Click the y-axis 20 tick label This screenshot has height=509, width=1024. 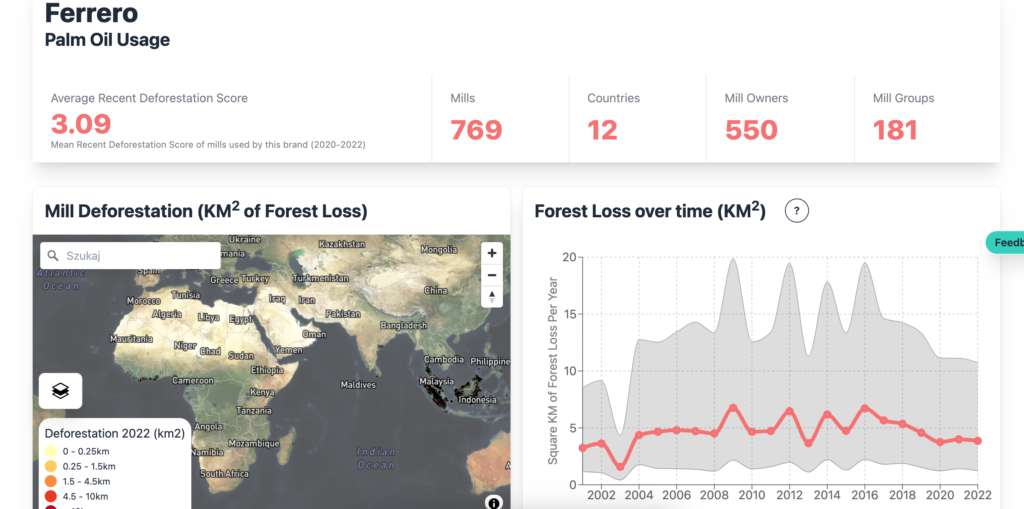click(569, 257)
